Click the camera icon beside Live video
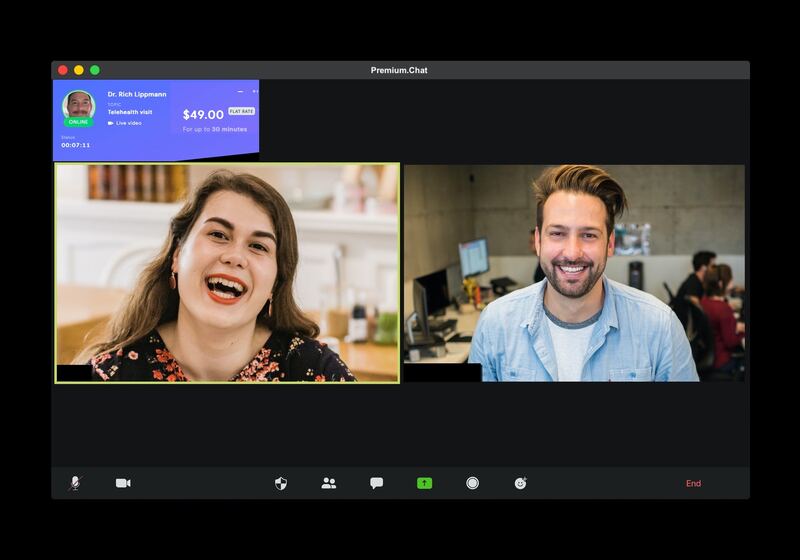Viewport: 800px width, 560px height. (111, 123)
